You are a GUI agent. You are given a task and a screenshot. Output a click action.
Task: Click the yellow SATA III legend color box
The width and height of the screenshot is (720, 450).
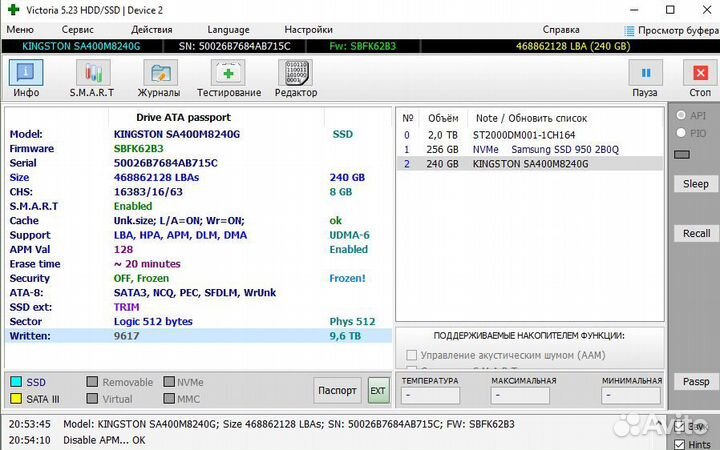pos(16,399)
